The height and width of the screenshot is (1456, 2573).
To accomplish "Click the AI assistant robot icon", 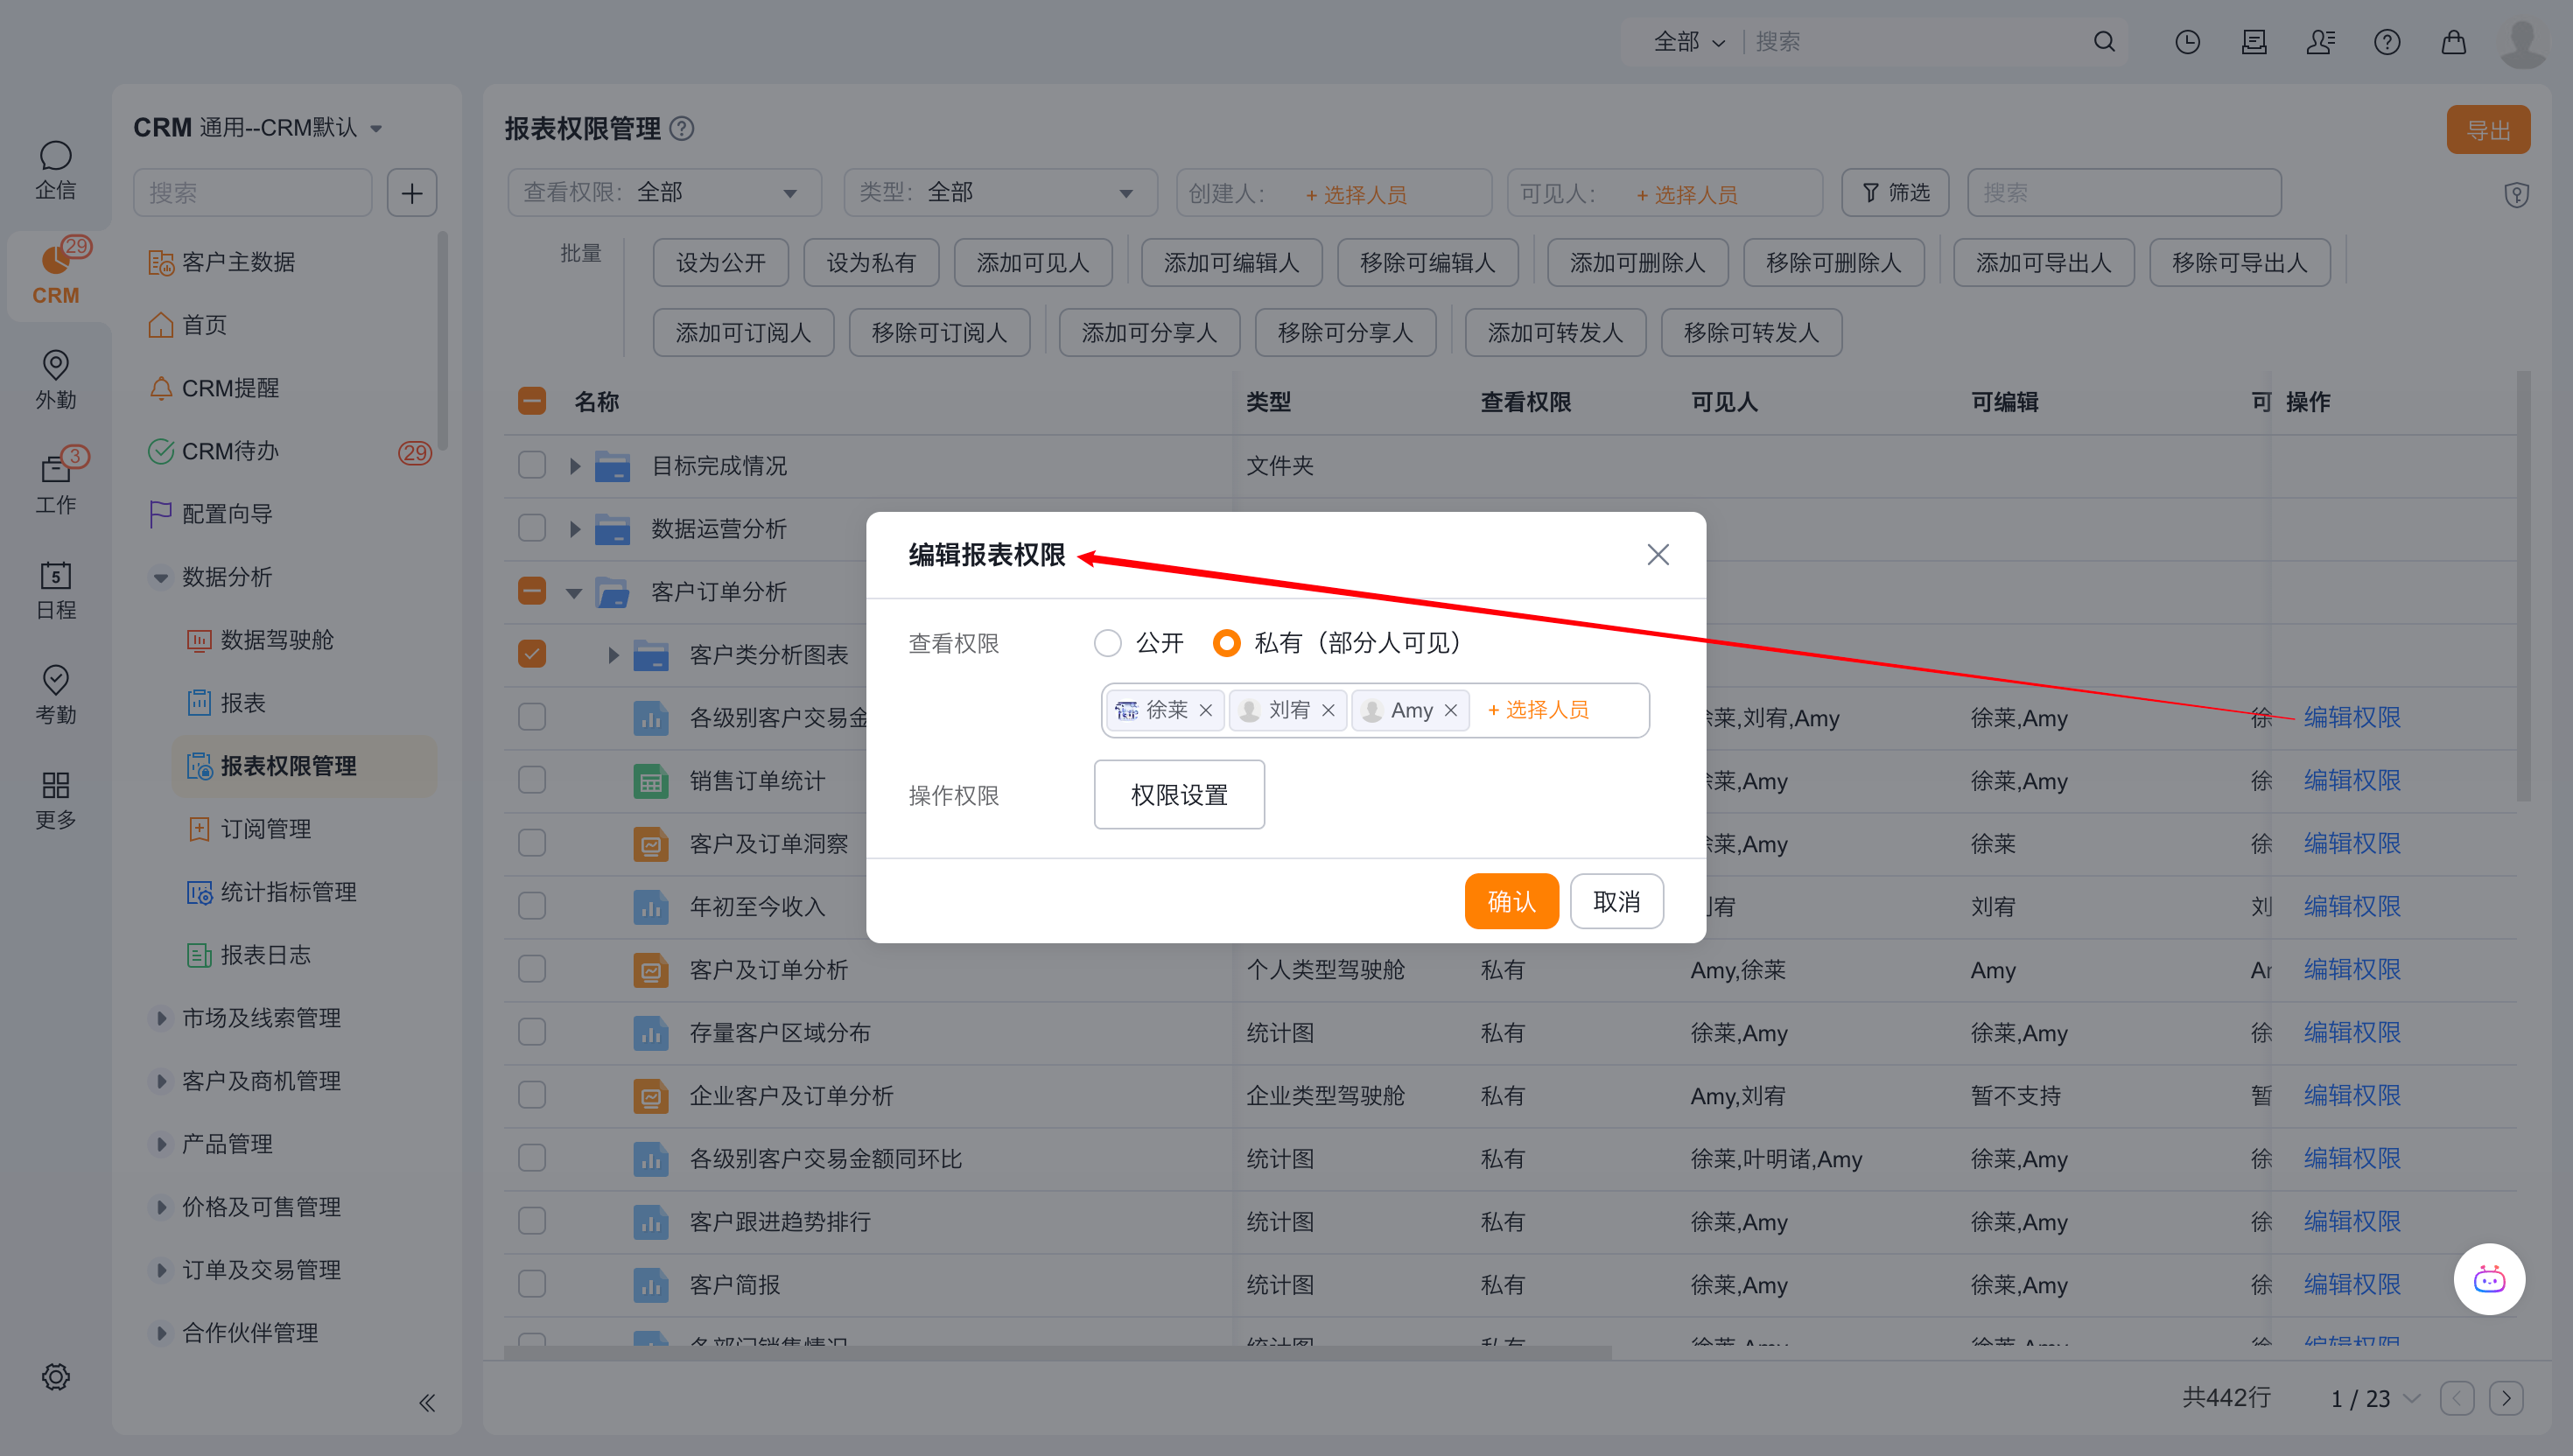I will (x=2488, y=1279).
